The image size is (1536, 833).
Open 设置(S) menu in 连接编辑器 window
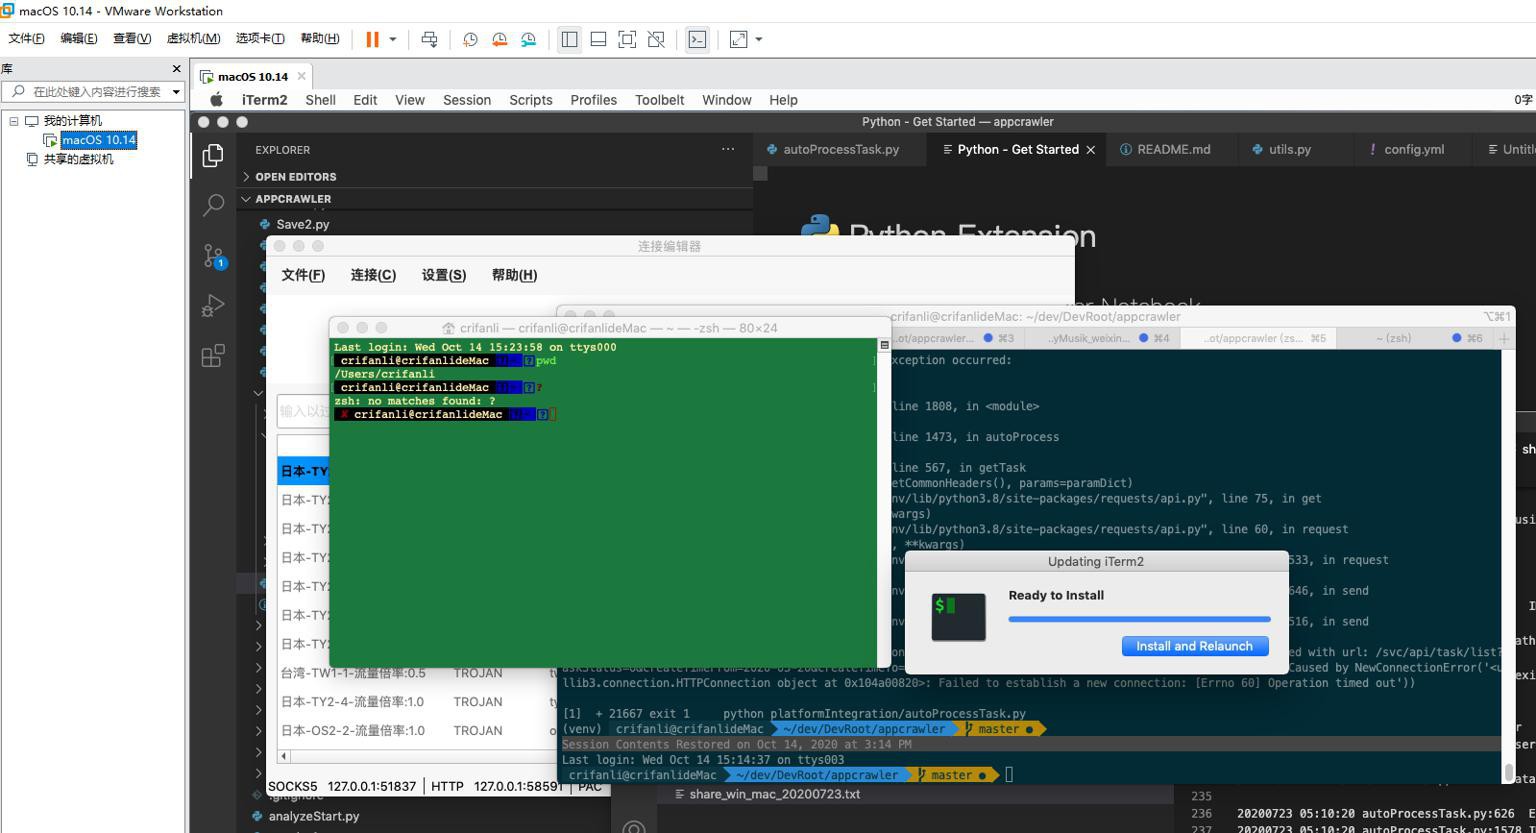(444, 275)
